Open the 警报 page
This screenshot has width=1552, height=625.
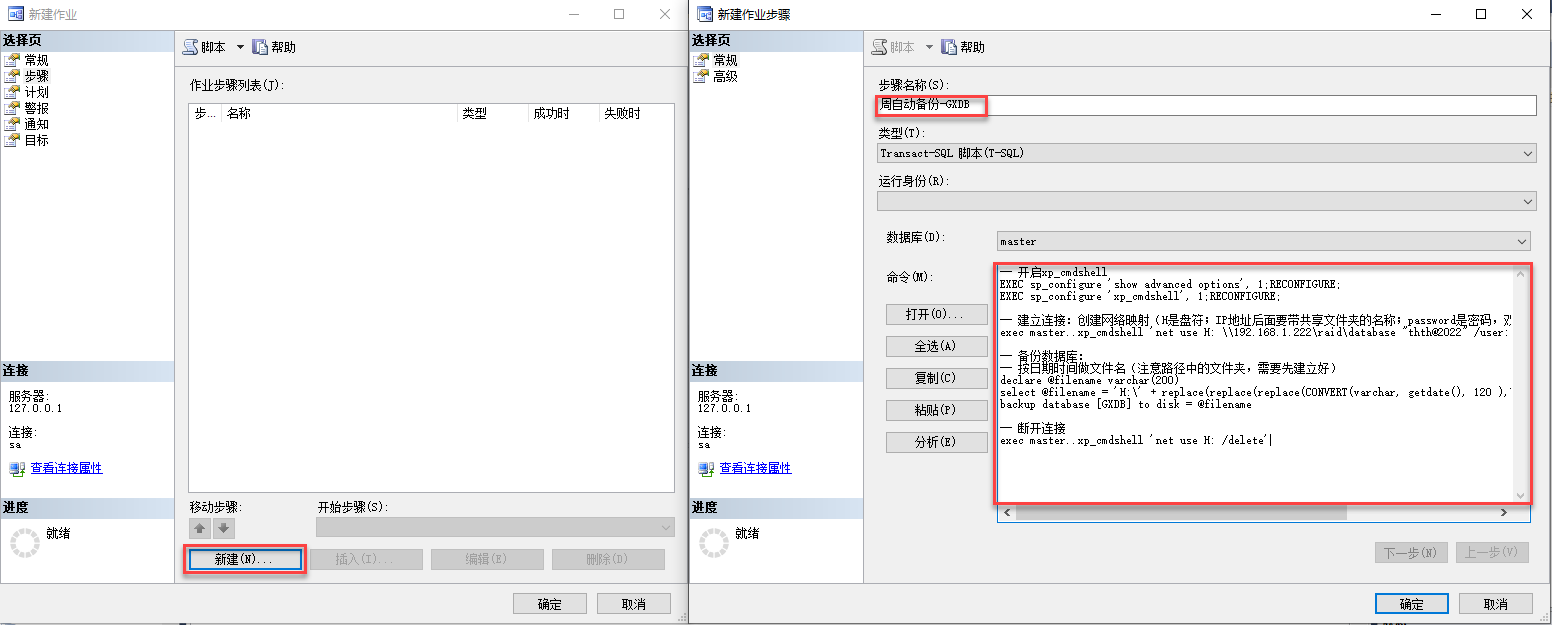[36, 108]
